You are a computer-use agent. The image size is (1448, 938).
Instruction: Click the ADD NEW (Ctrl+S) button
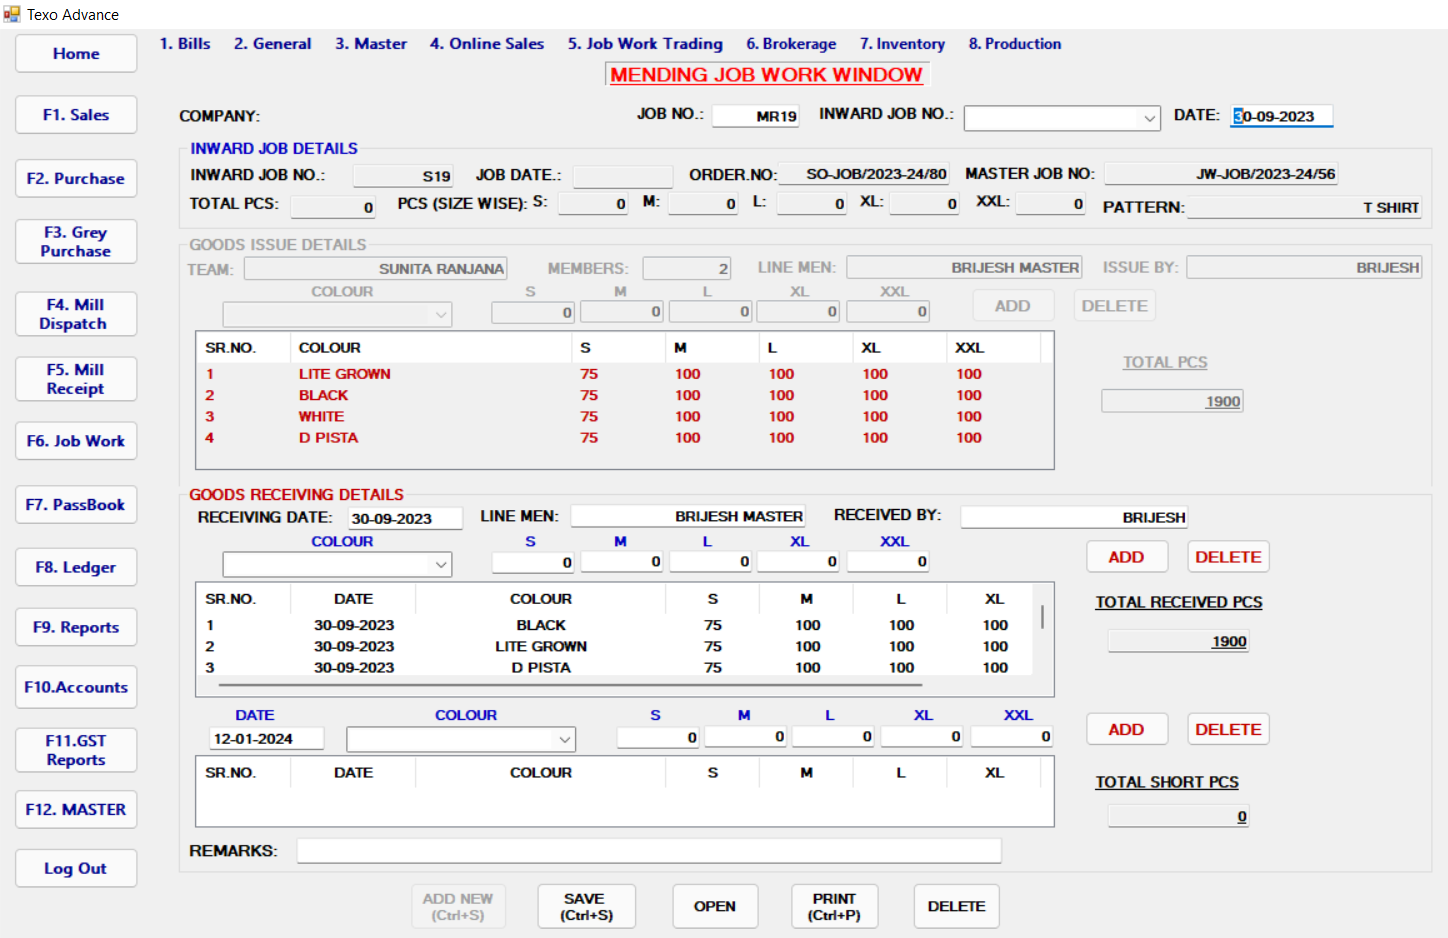[x=458, y=907]
